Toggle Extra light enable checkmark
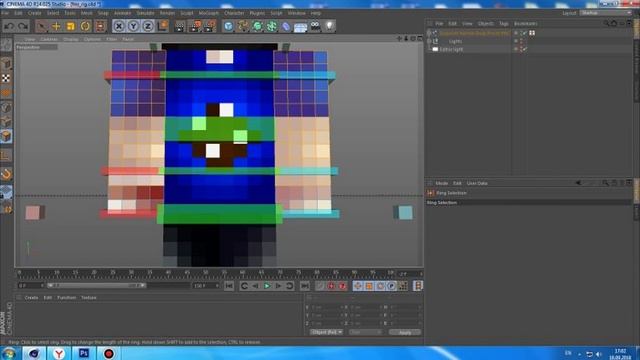This screenshot has width=640, height=360. click(524, 49)
